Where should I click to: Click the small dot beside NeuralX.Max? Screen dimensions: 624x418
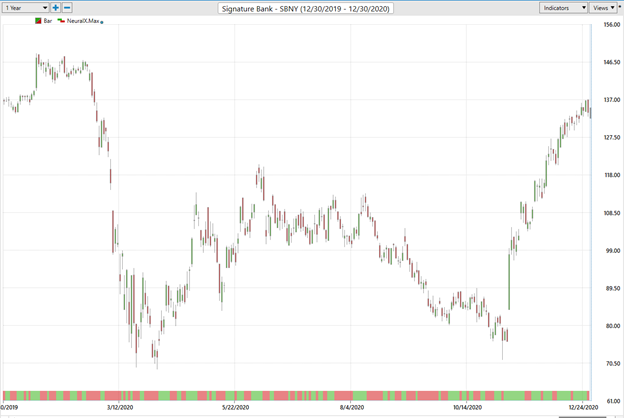102,22
